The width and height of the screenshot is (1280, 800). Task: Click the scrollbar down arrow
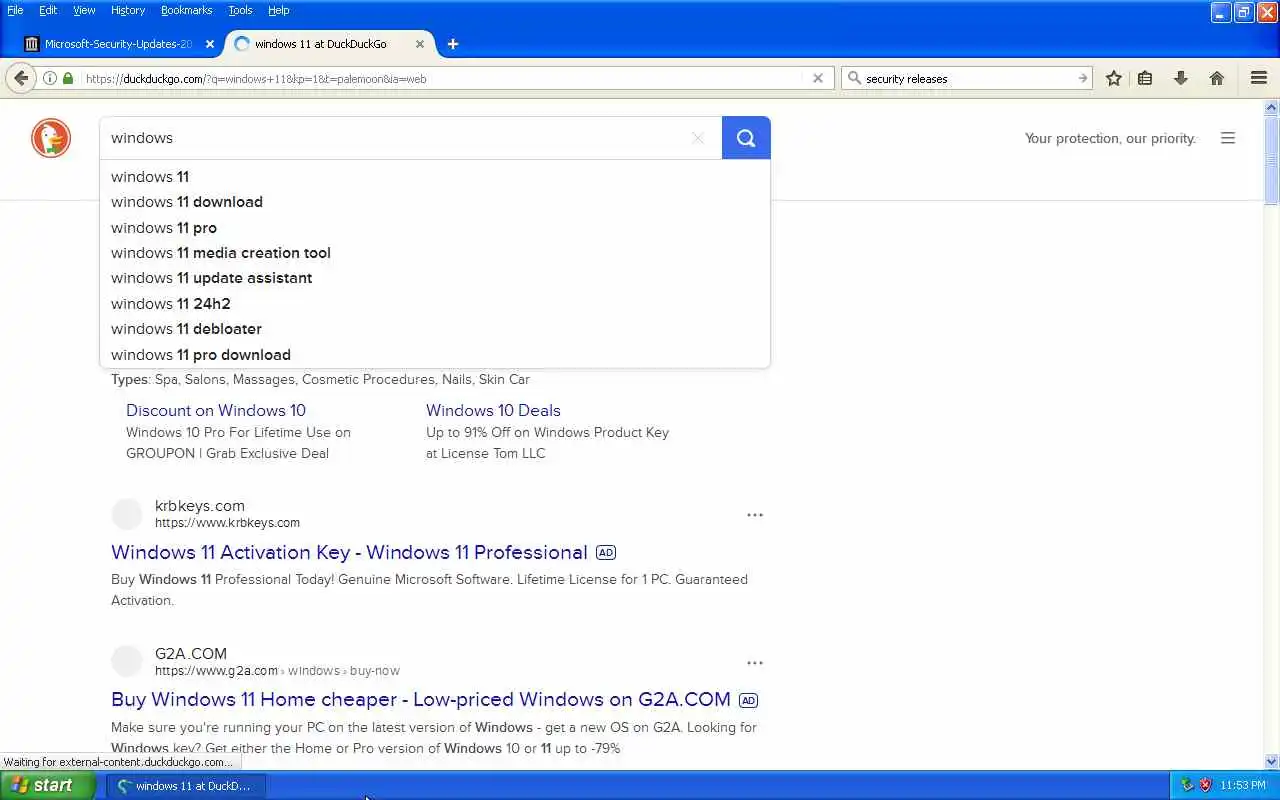(x=1272, y=761)
